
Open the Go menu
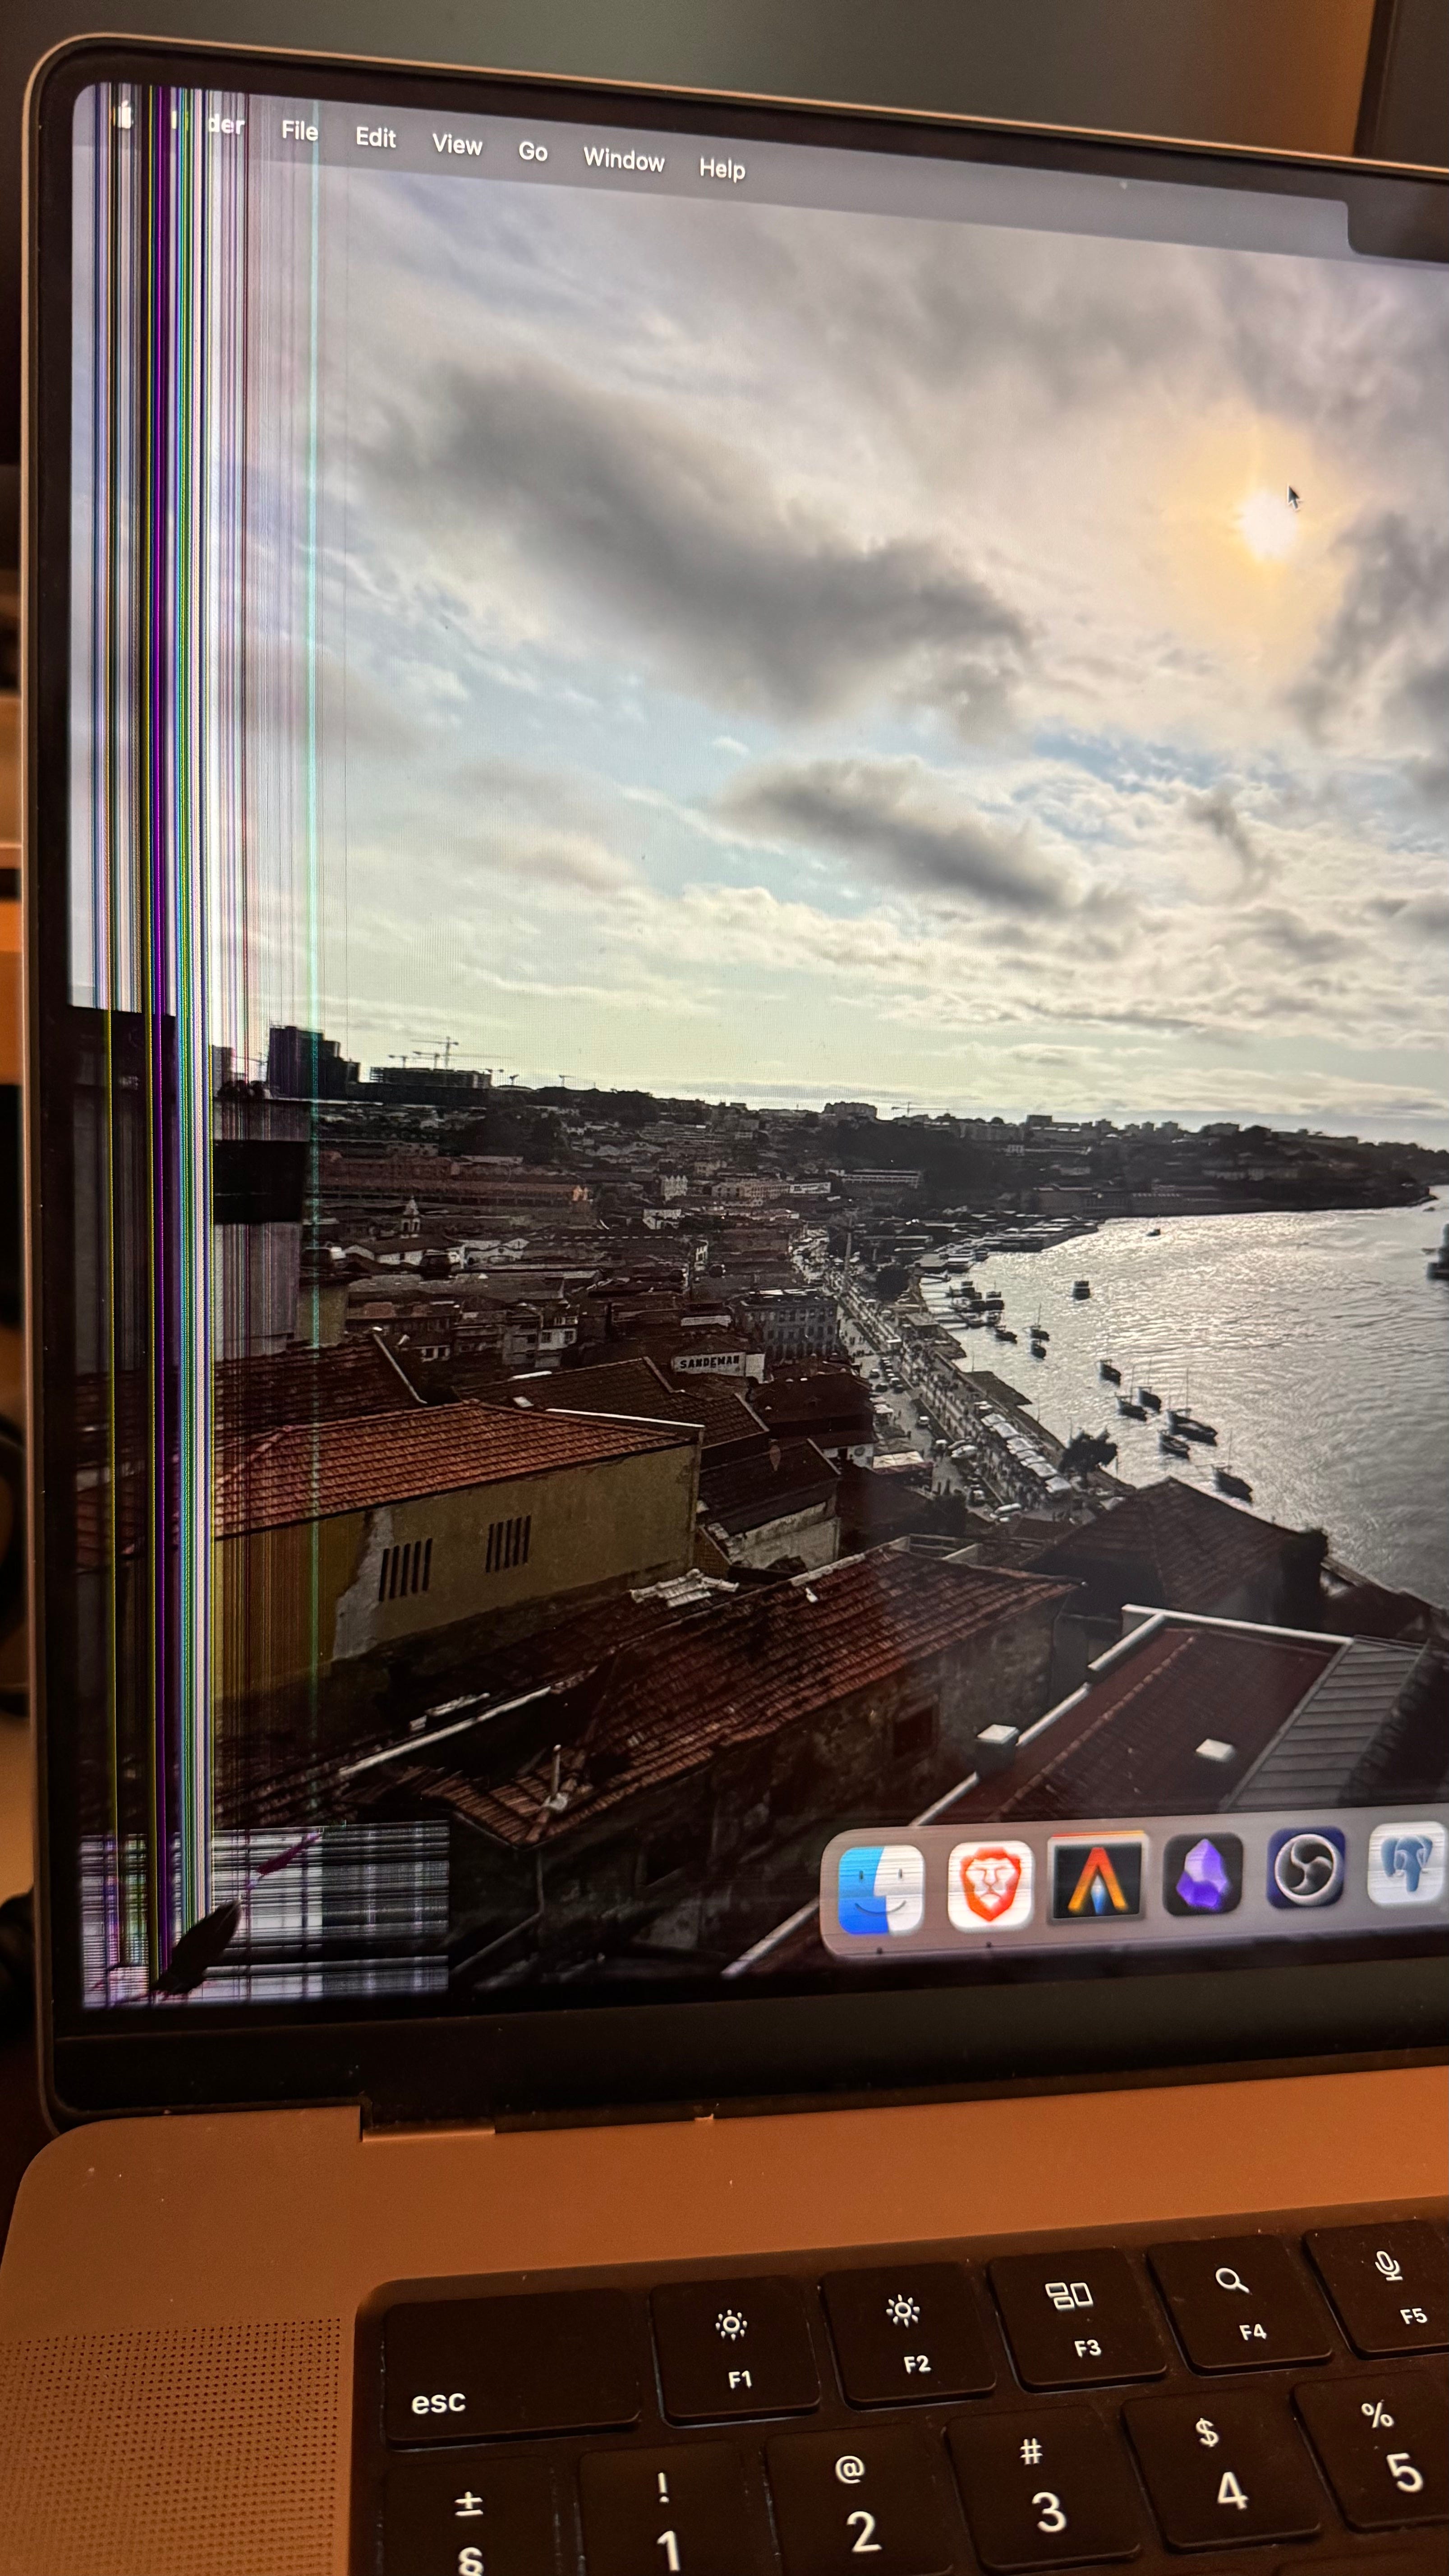pyautogui.click(x=532, y=152)
